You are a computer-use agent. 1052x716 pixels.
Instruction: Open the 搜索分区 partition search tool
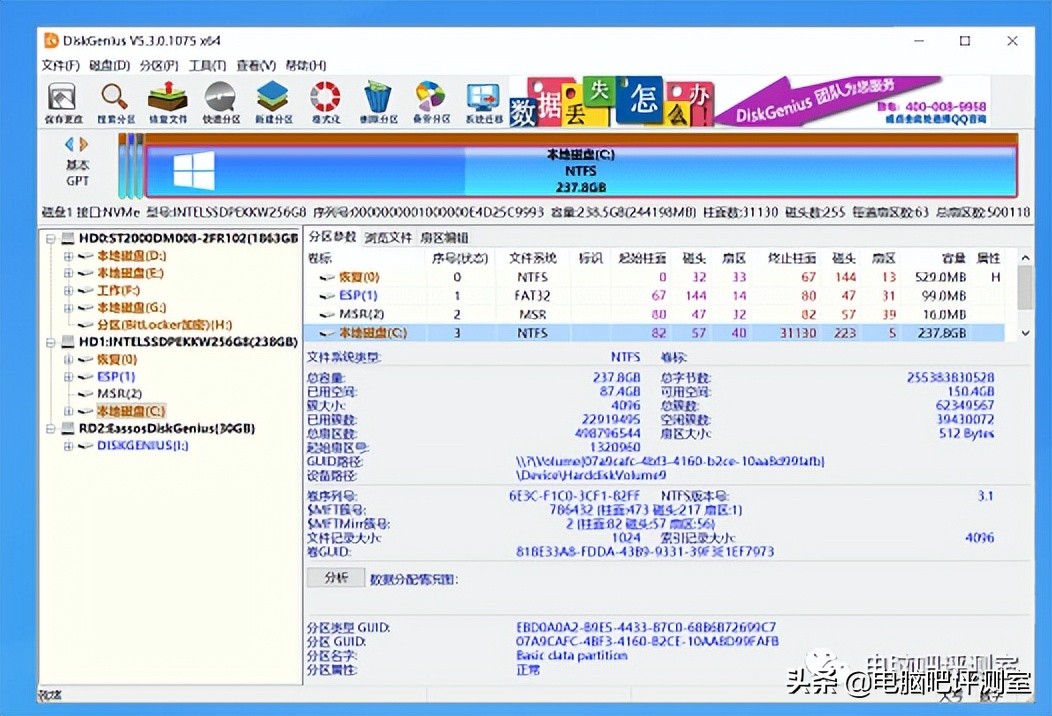tap(113, 100)
